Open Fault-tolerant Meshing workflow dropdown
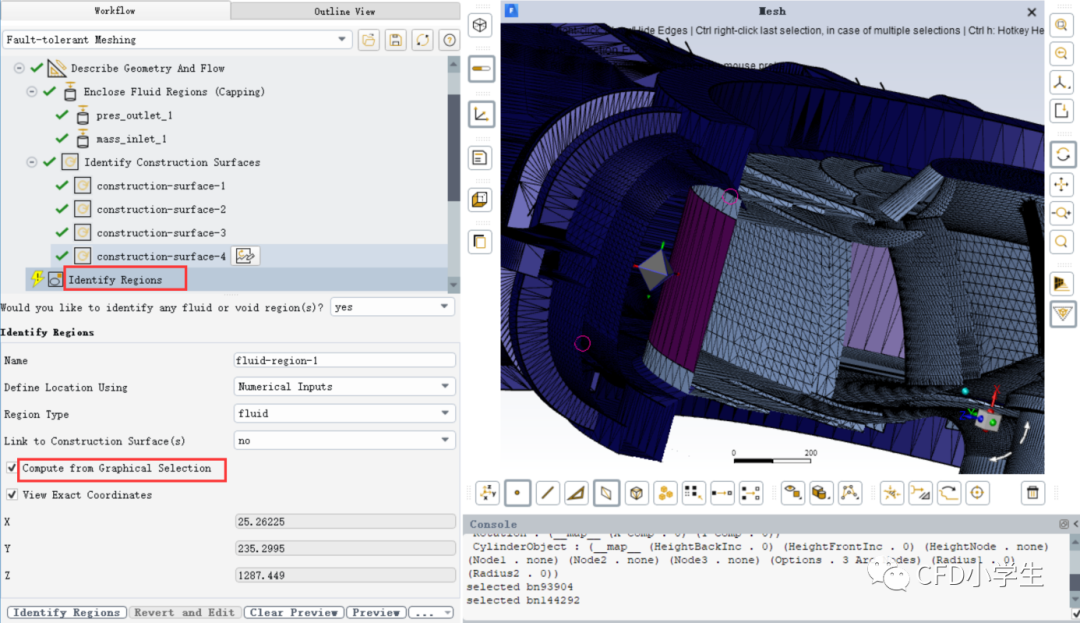This screenshot has width=1080, height=623. coord(177,40)
